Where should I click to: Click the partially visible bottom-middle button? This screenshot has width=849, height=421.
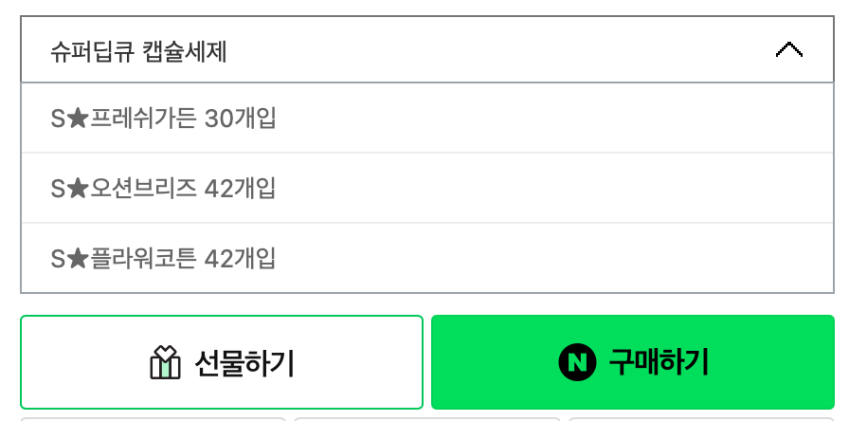coord(427,418)
